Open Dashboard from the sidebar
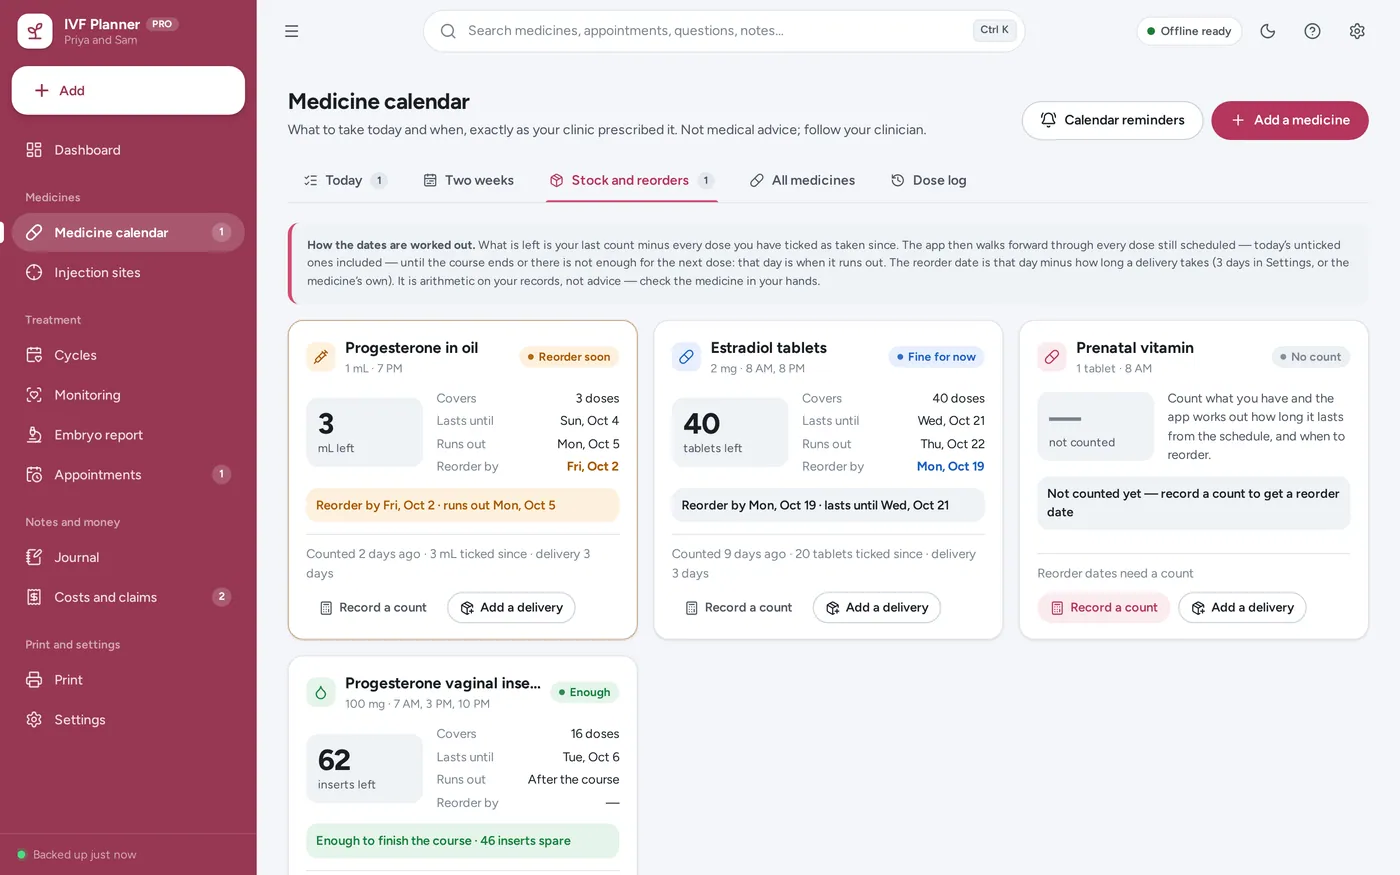The width and height of the screenshot is (1400, 875). click(x=128, y=150)
